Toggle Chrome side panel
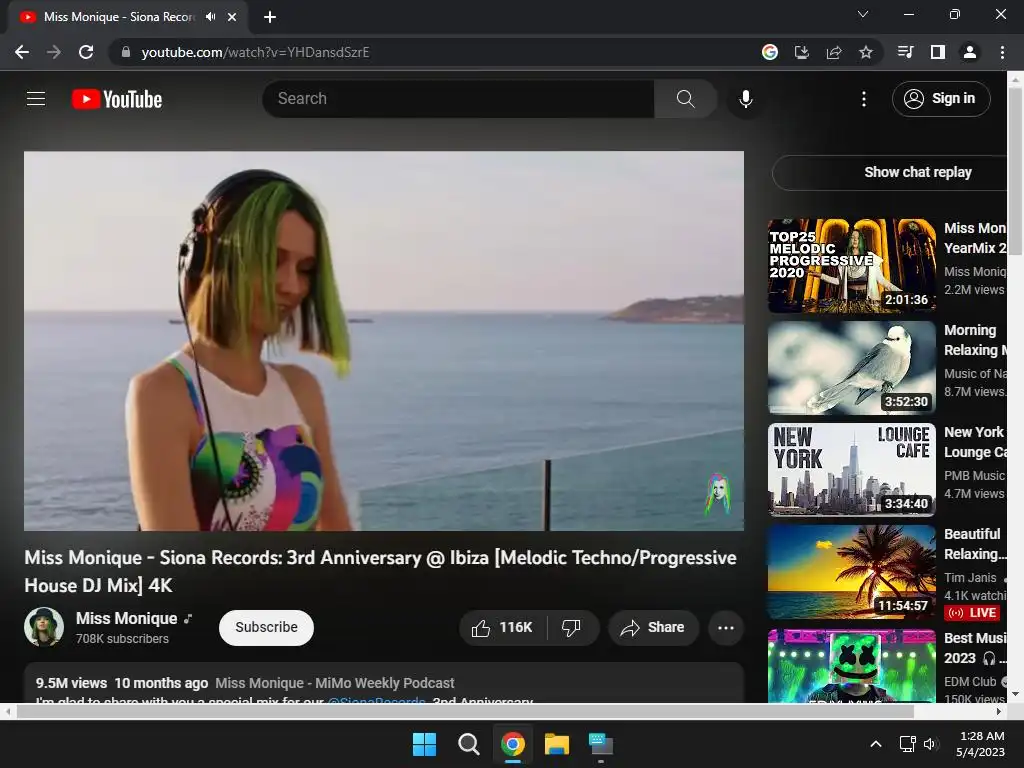Screen dimensions: 1024x768 tap(938, 52)
